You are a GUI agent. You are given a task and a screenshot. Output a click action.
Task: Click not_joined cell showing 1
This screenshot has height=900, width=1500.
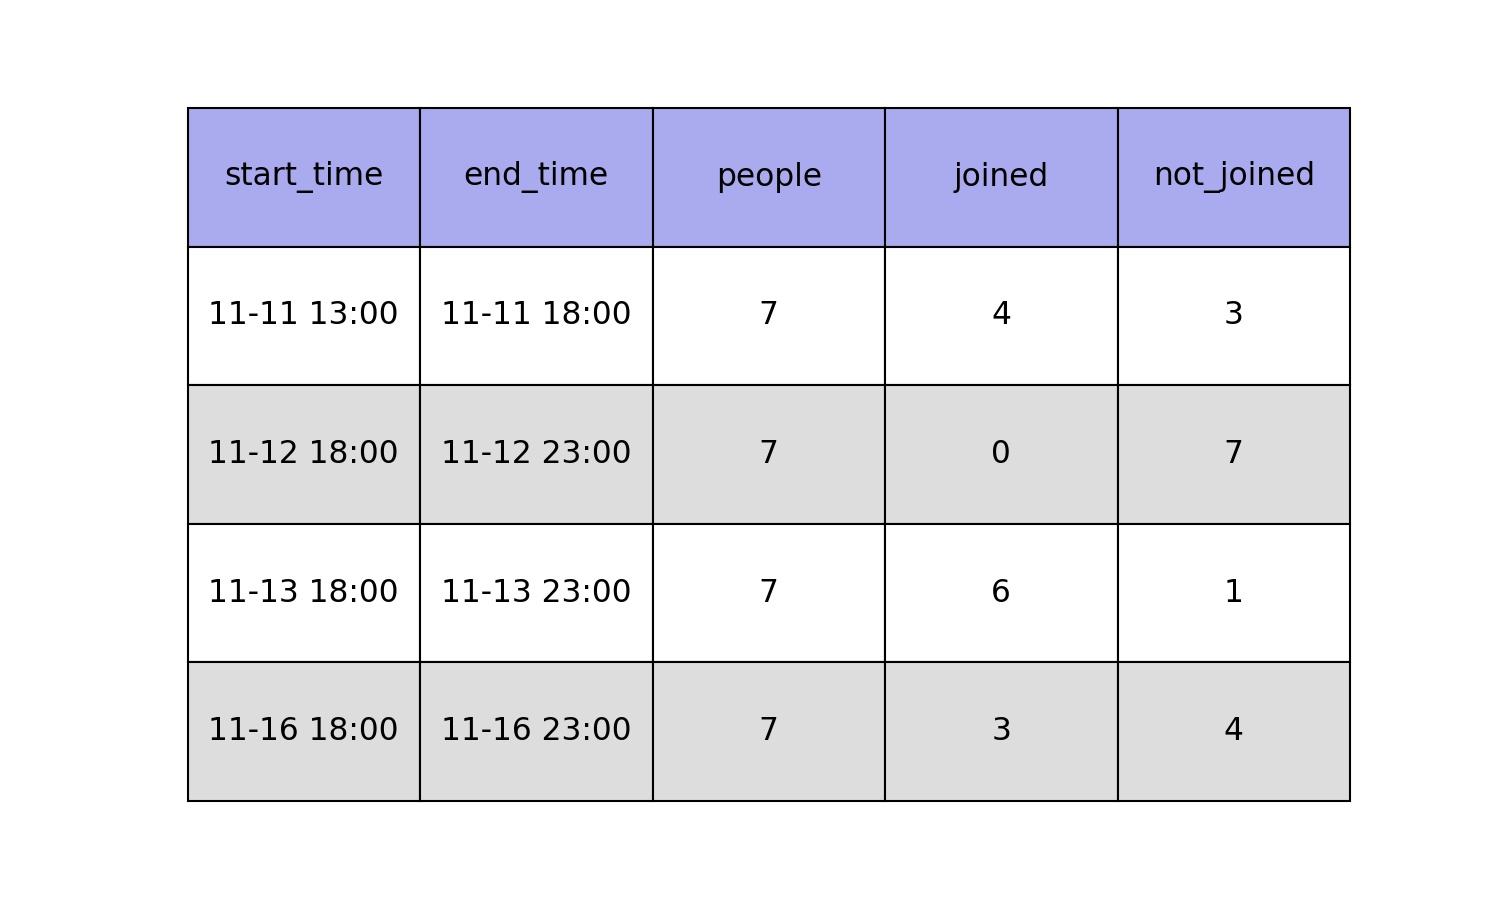(1234, 593)
